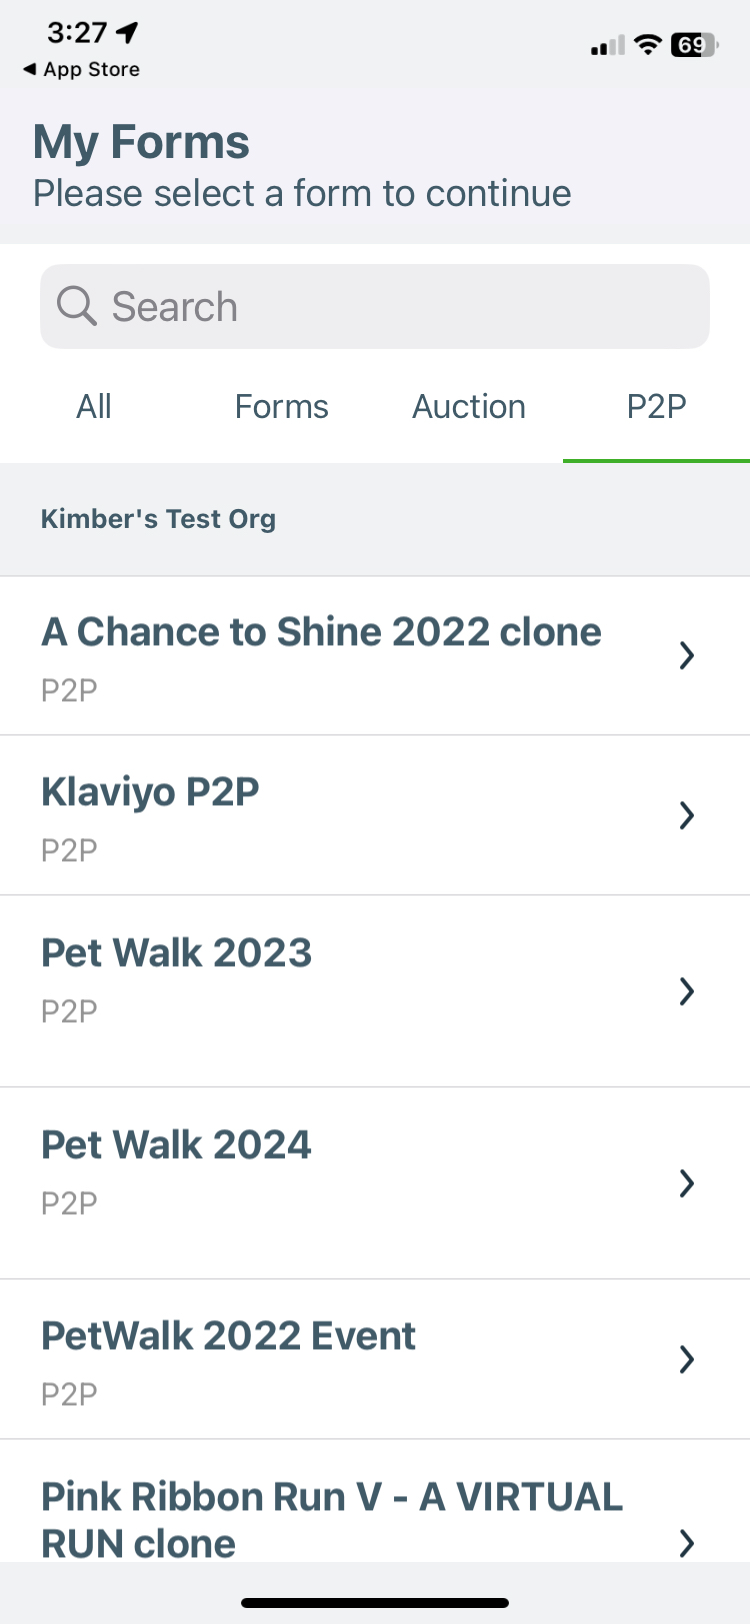Tap the location arrow beside the time

[127, 33]
